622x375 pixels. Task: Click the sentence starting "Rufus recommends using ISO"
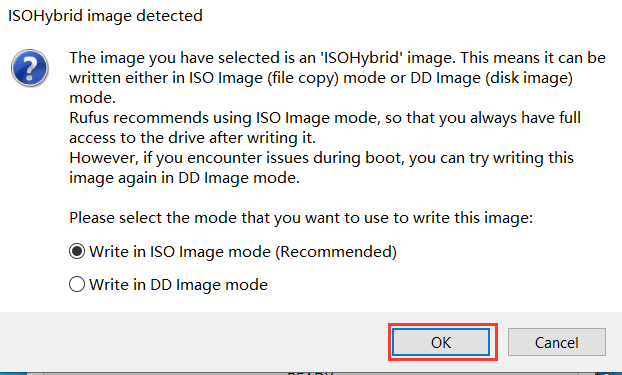pos(325,128)
